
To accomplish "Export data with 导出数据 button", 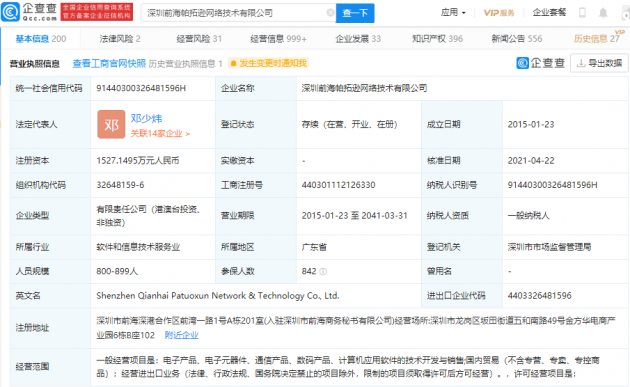I will 599,63.
